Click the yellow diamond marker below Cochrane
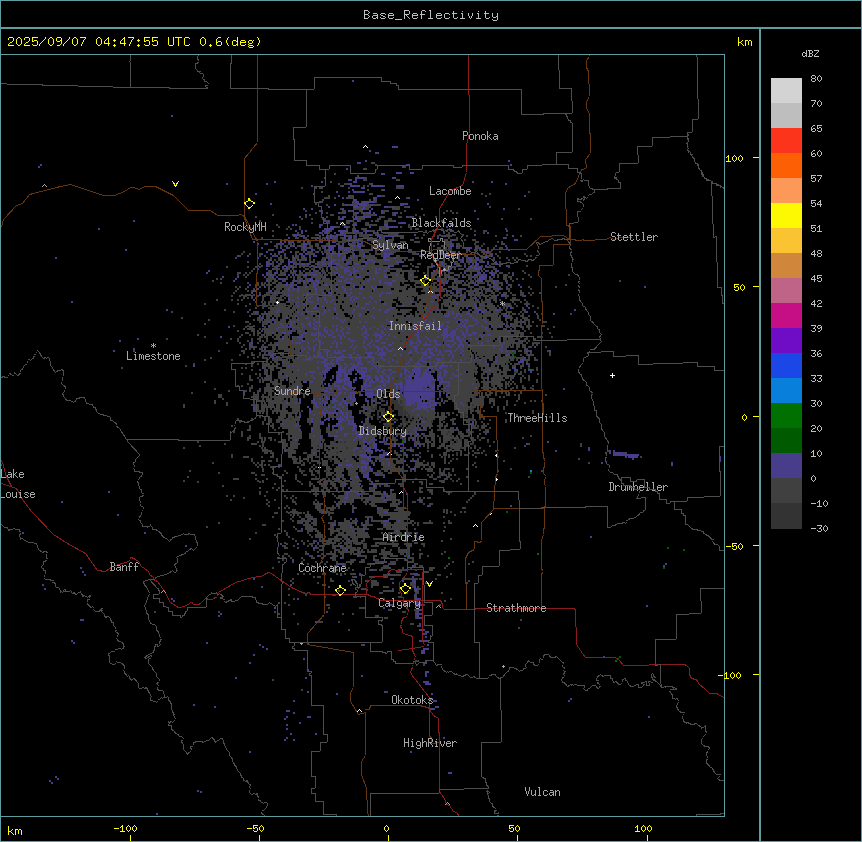 [x=340, y=590]
